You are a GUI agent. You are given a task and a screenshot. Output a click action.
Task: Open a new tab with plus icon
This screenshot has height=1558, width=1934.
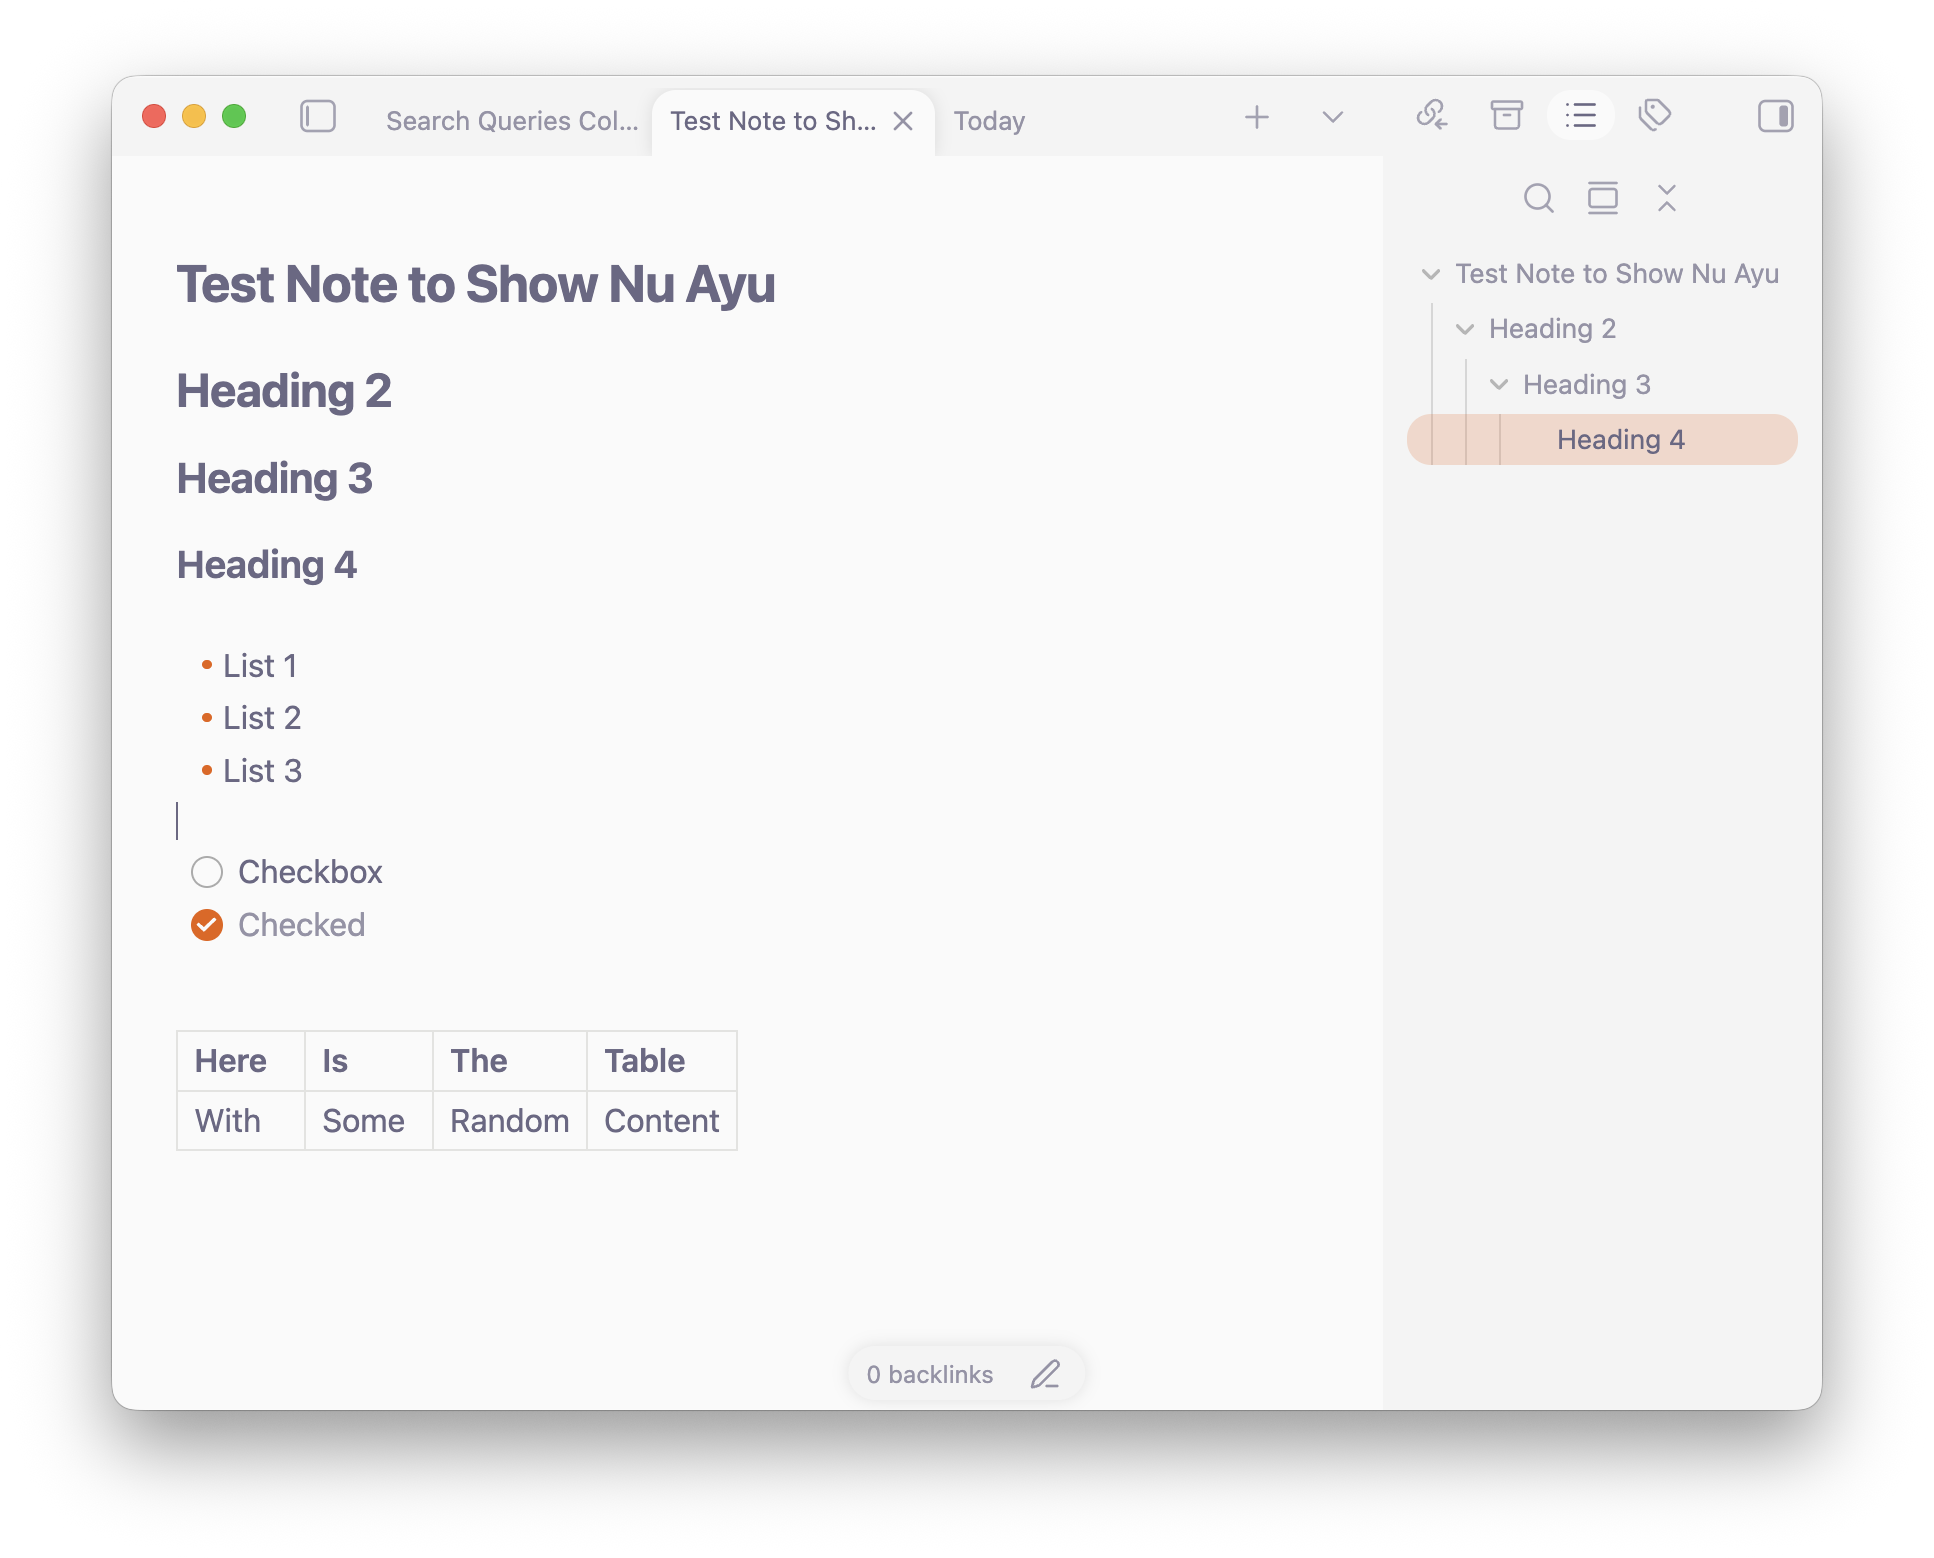1257,117
